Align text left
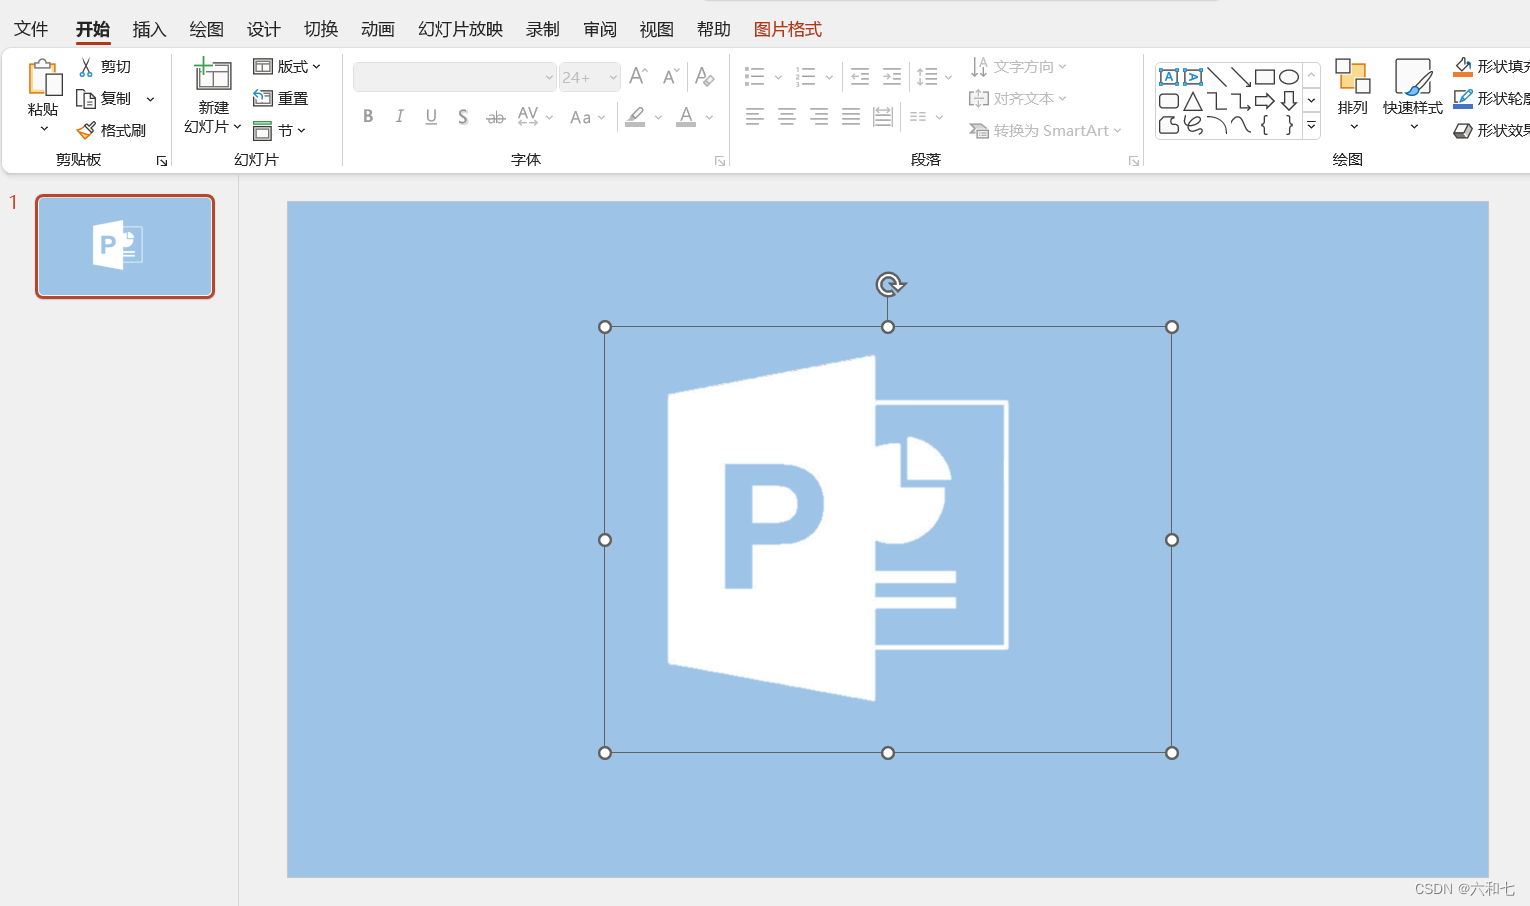Screen dimensions: 1530x906 (x=755, y=117)
